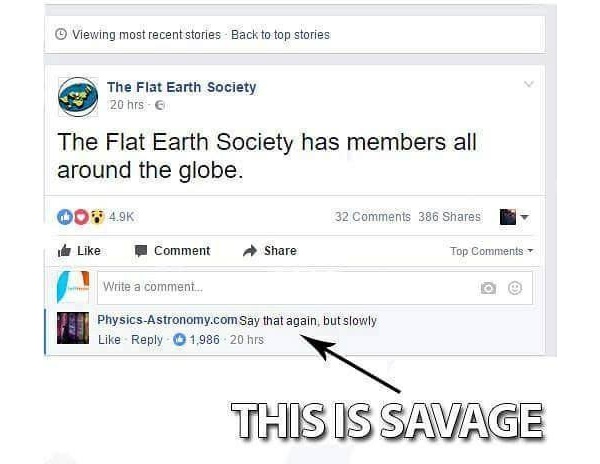Click Reply under the Physics-Astronomy comment
Image resolution: width=600 pixels, height=464 pixels.
click(x=147, y=340)
